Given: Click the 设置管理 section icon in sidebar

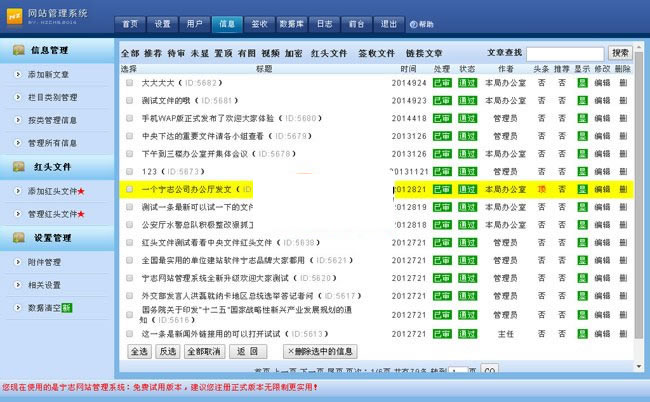Looking at the screenshot, I should (18, 238).
